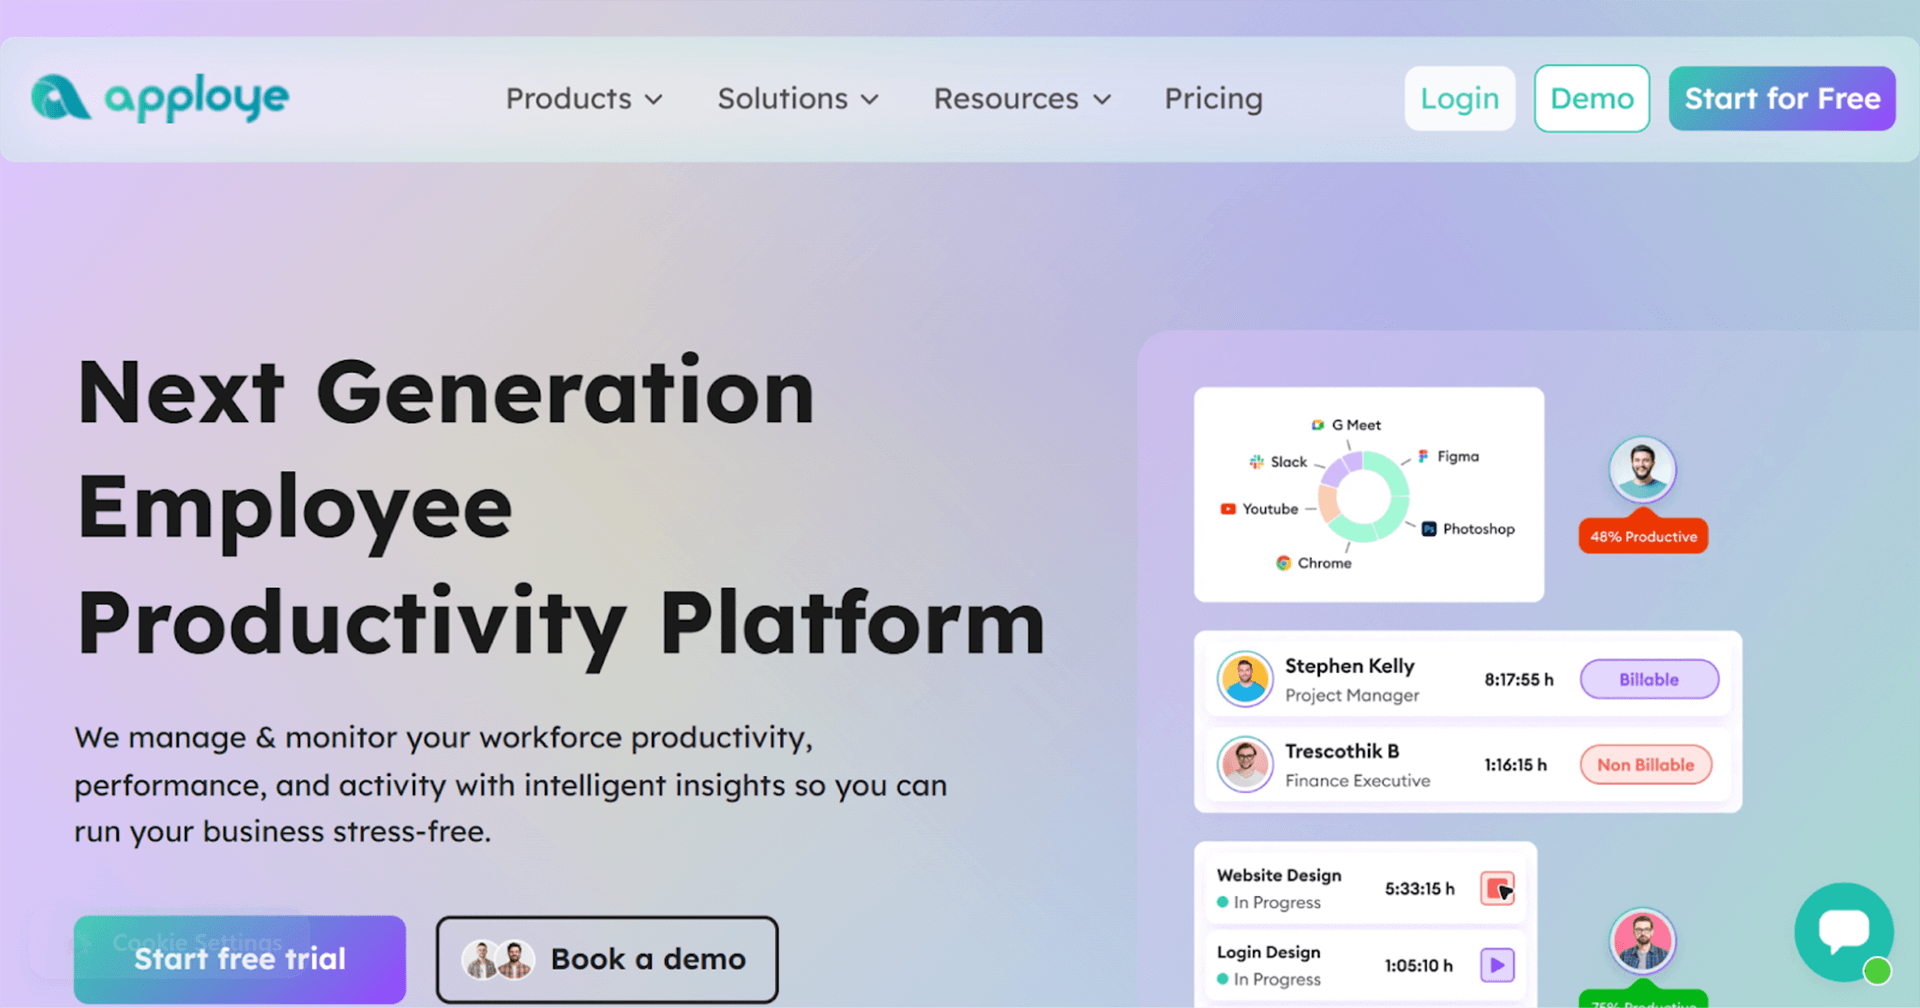Click the Figma icon in chart

click(x=1423, y=456)
